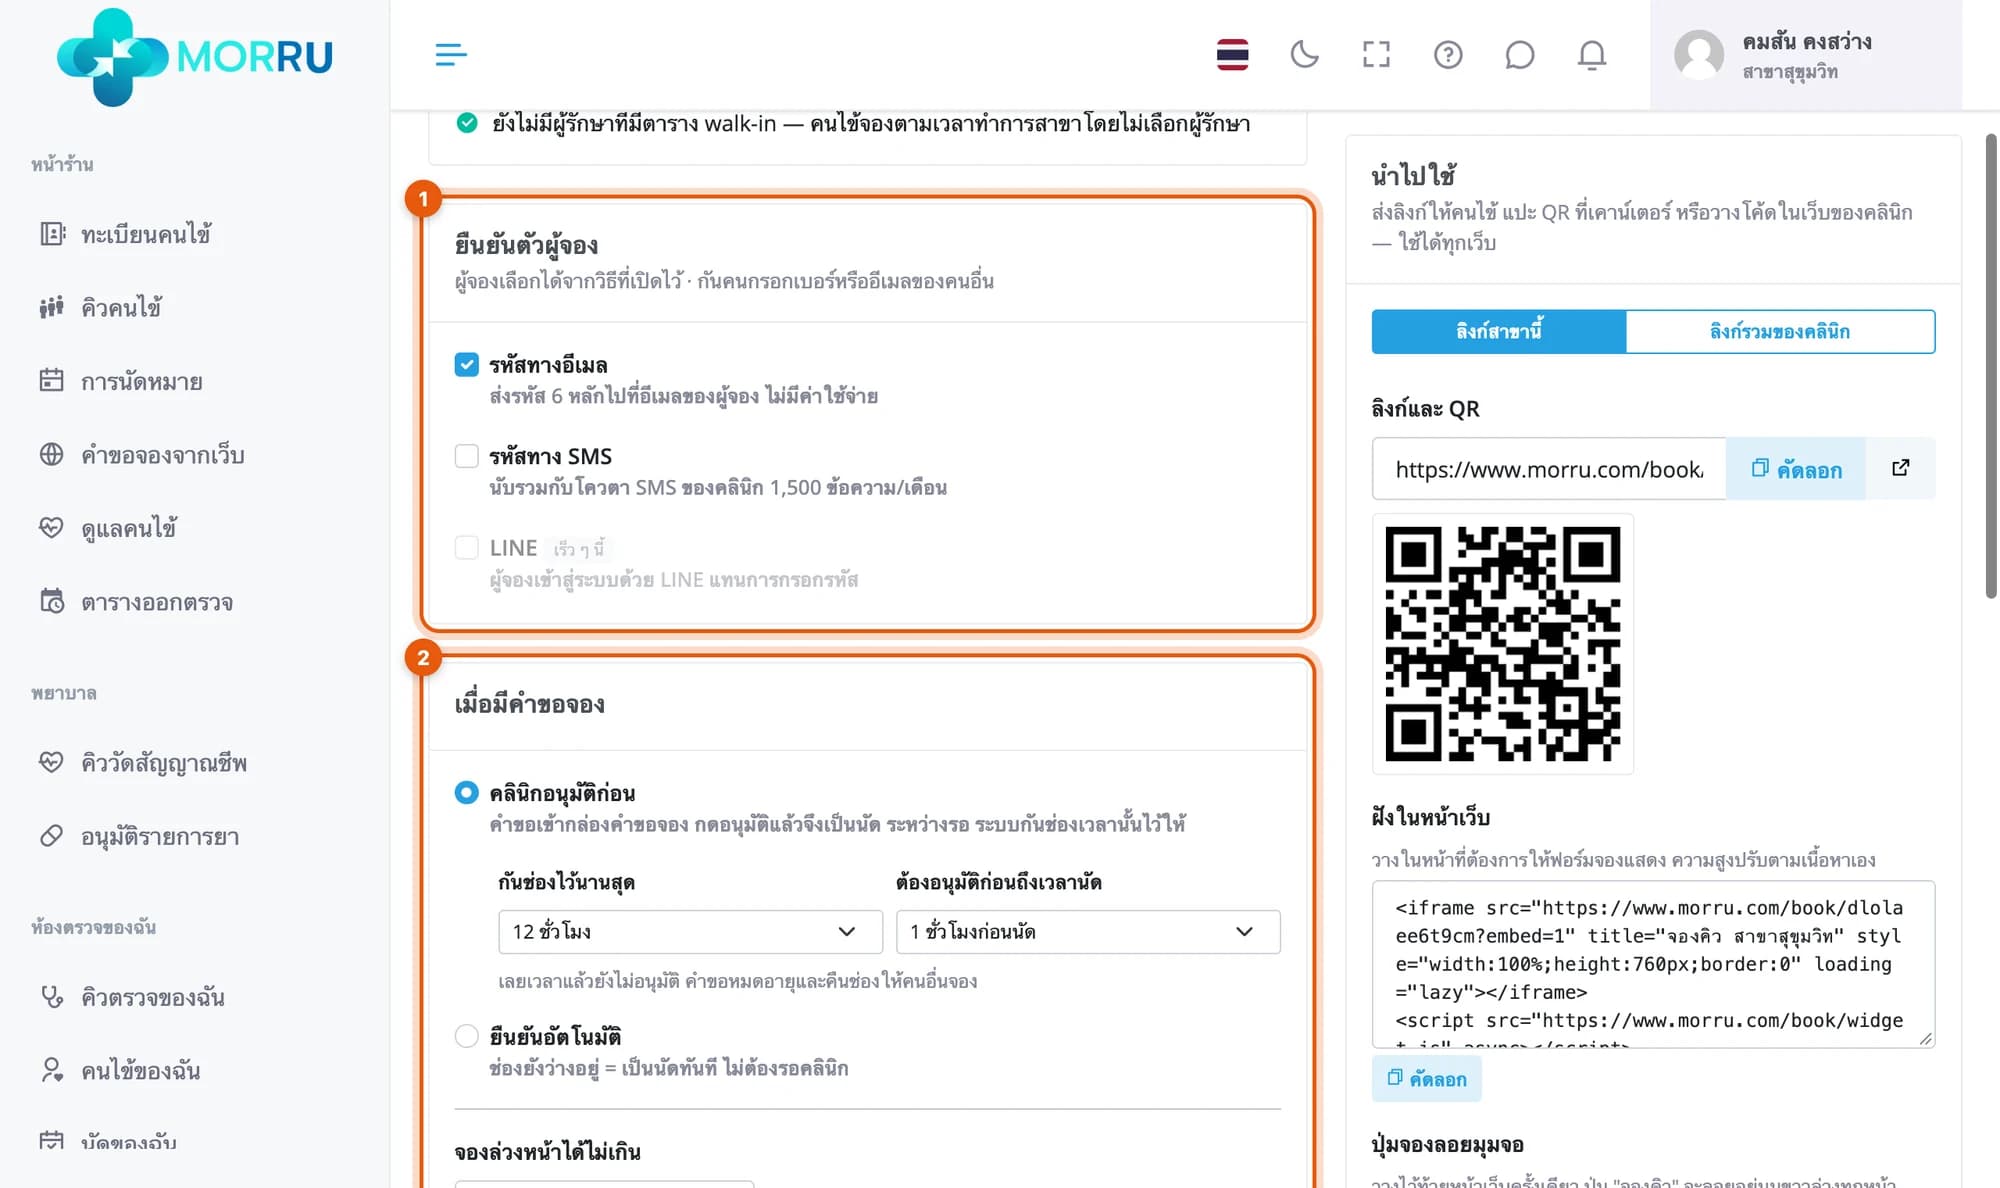The image size is (2000, 1188).
Task: Open the chat messages icon
Action: pos(1520,54)
